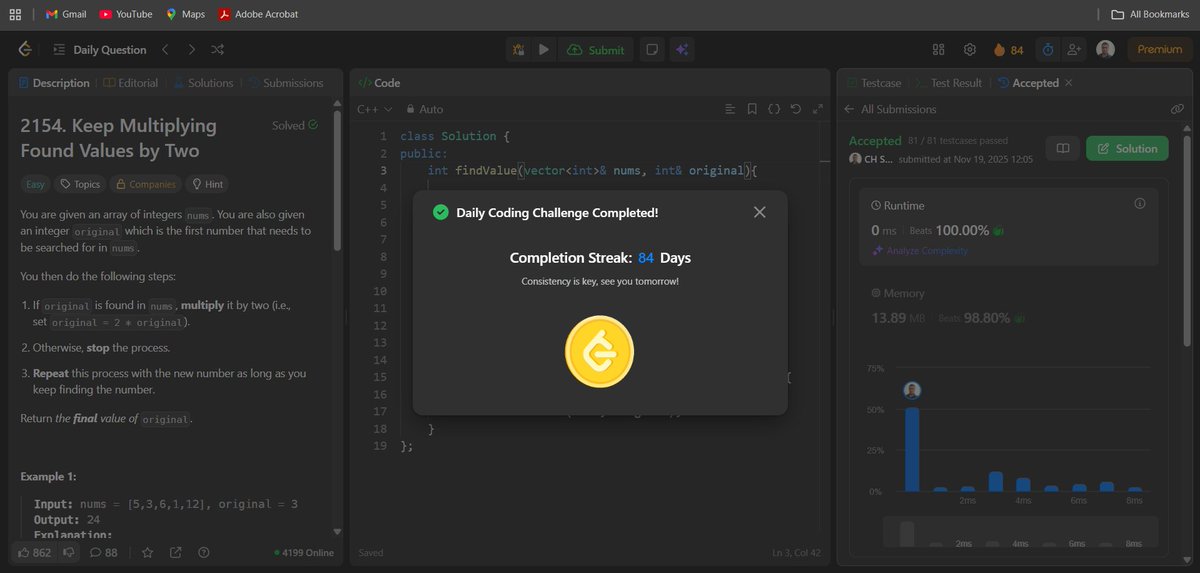Viewport: 1200px width, 573px height.
Task: Click the Easy difficulty tag
Action: pyautogui.click(x=35, y=184)
